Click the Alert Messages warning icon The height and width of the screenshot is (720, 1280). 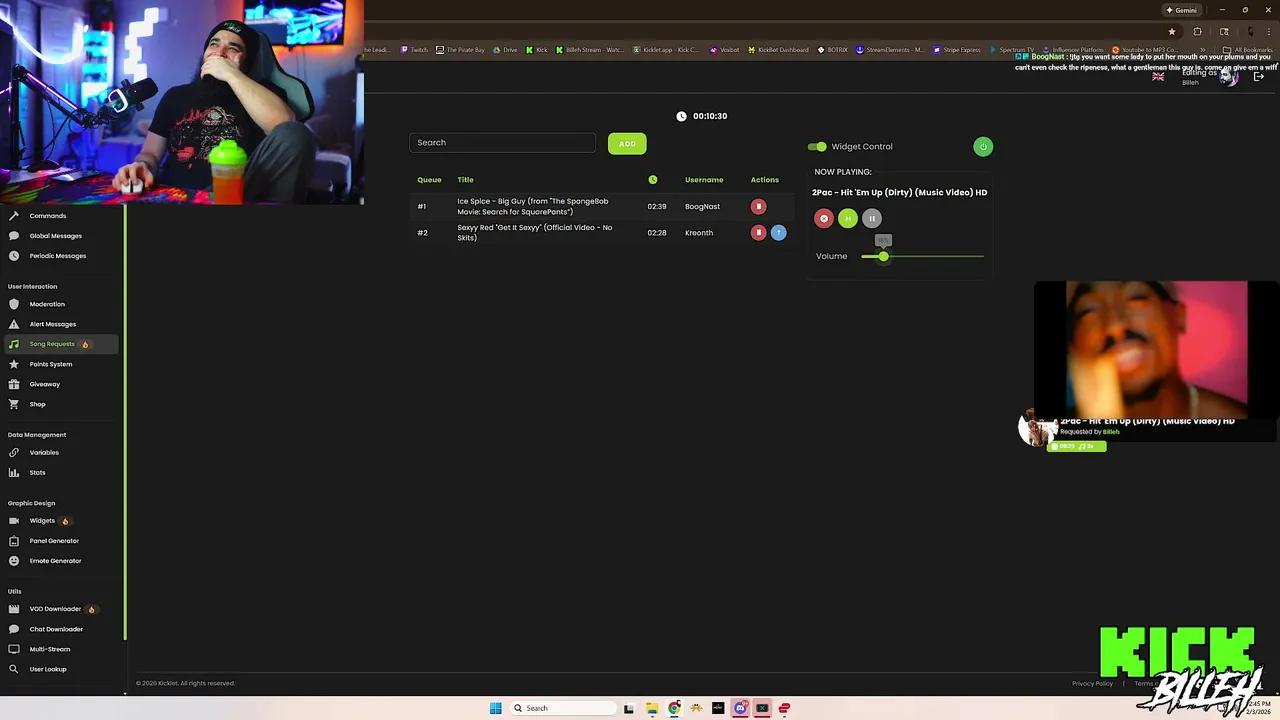(14, 324)
